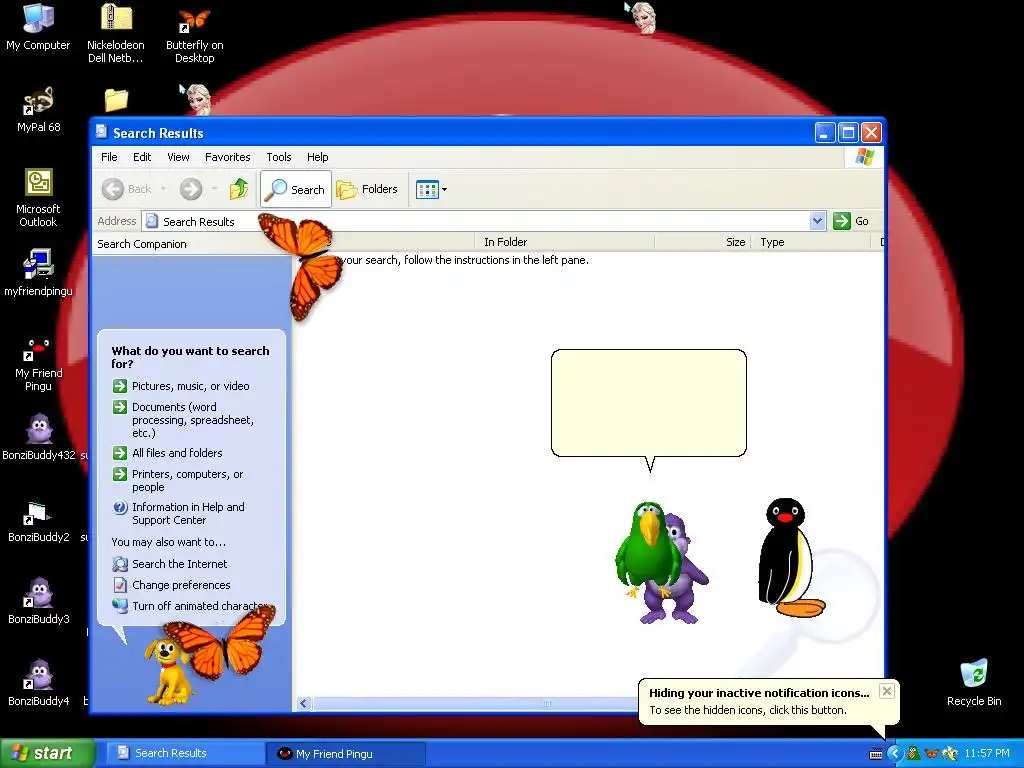The image size is (1024, 768).
Task: Switch to Search Results taskbar button
Action: [185, 754]
